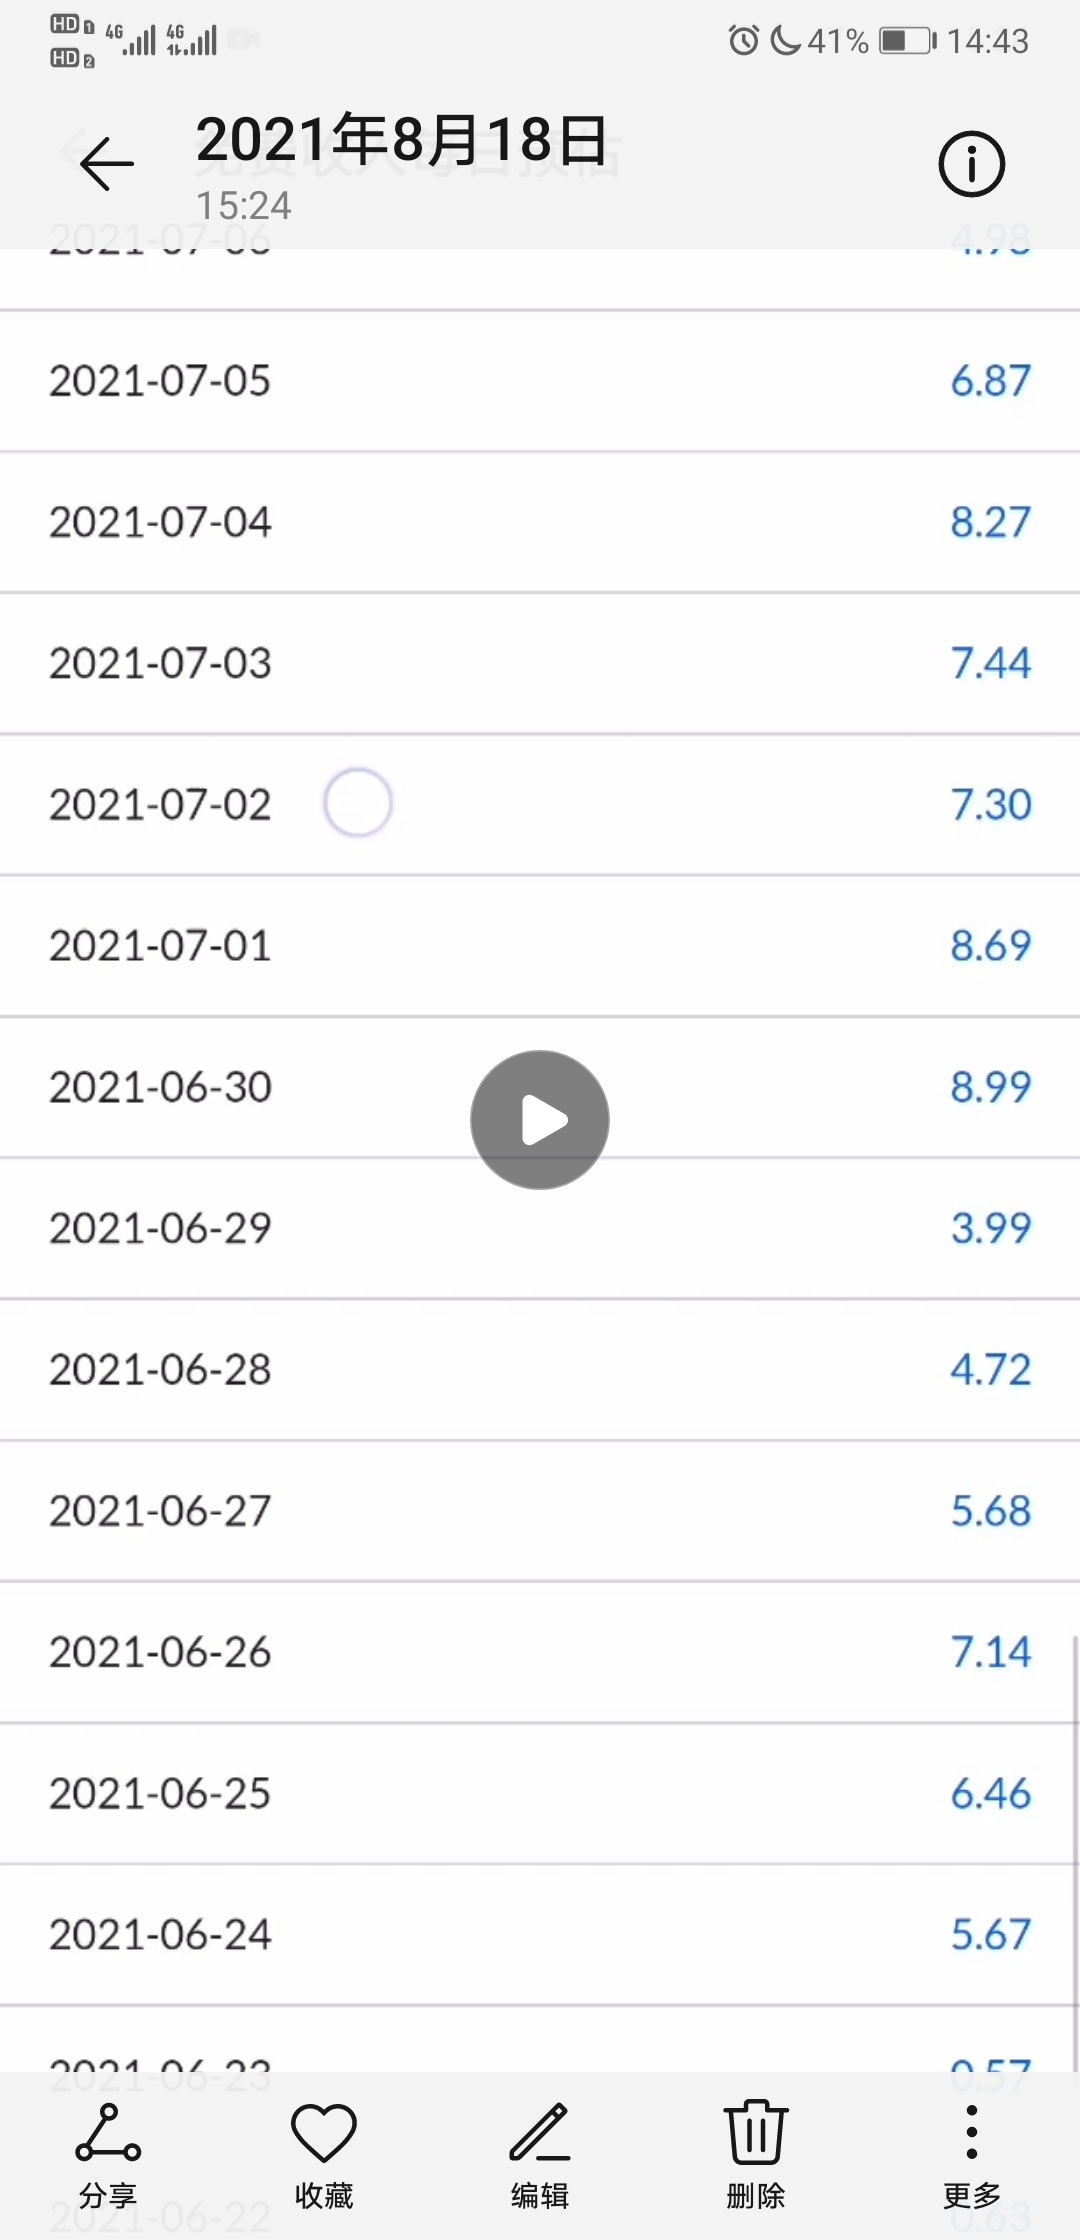Tap the 5.68 value link
Image resolution: width=1080 pixels, height=2240 pixels.
pyautogui.click(x=990, y=1511)
